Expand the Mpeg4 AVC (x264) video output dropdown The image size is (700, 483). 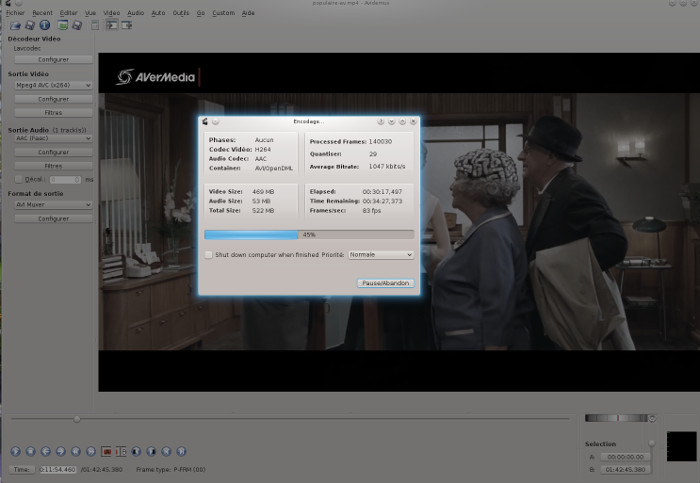click(x=53, y=86)
